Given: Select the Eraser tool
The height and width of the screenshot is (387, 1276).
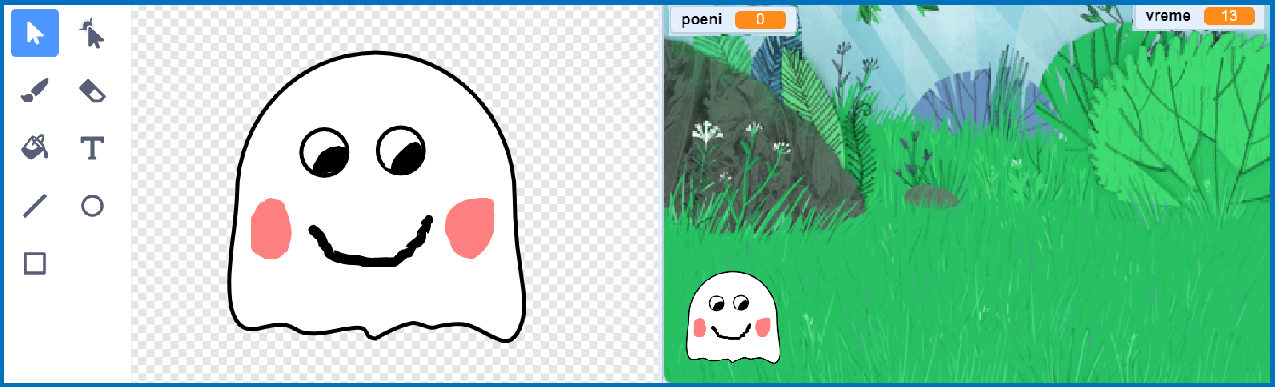Looking at the screenshot, I should click(92, 92).
